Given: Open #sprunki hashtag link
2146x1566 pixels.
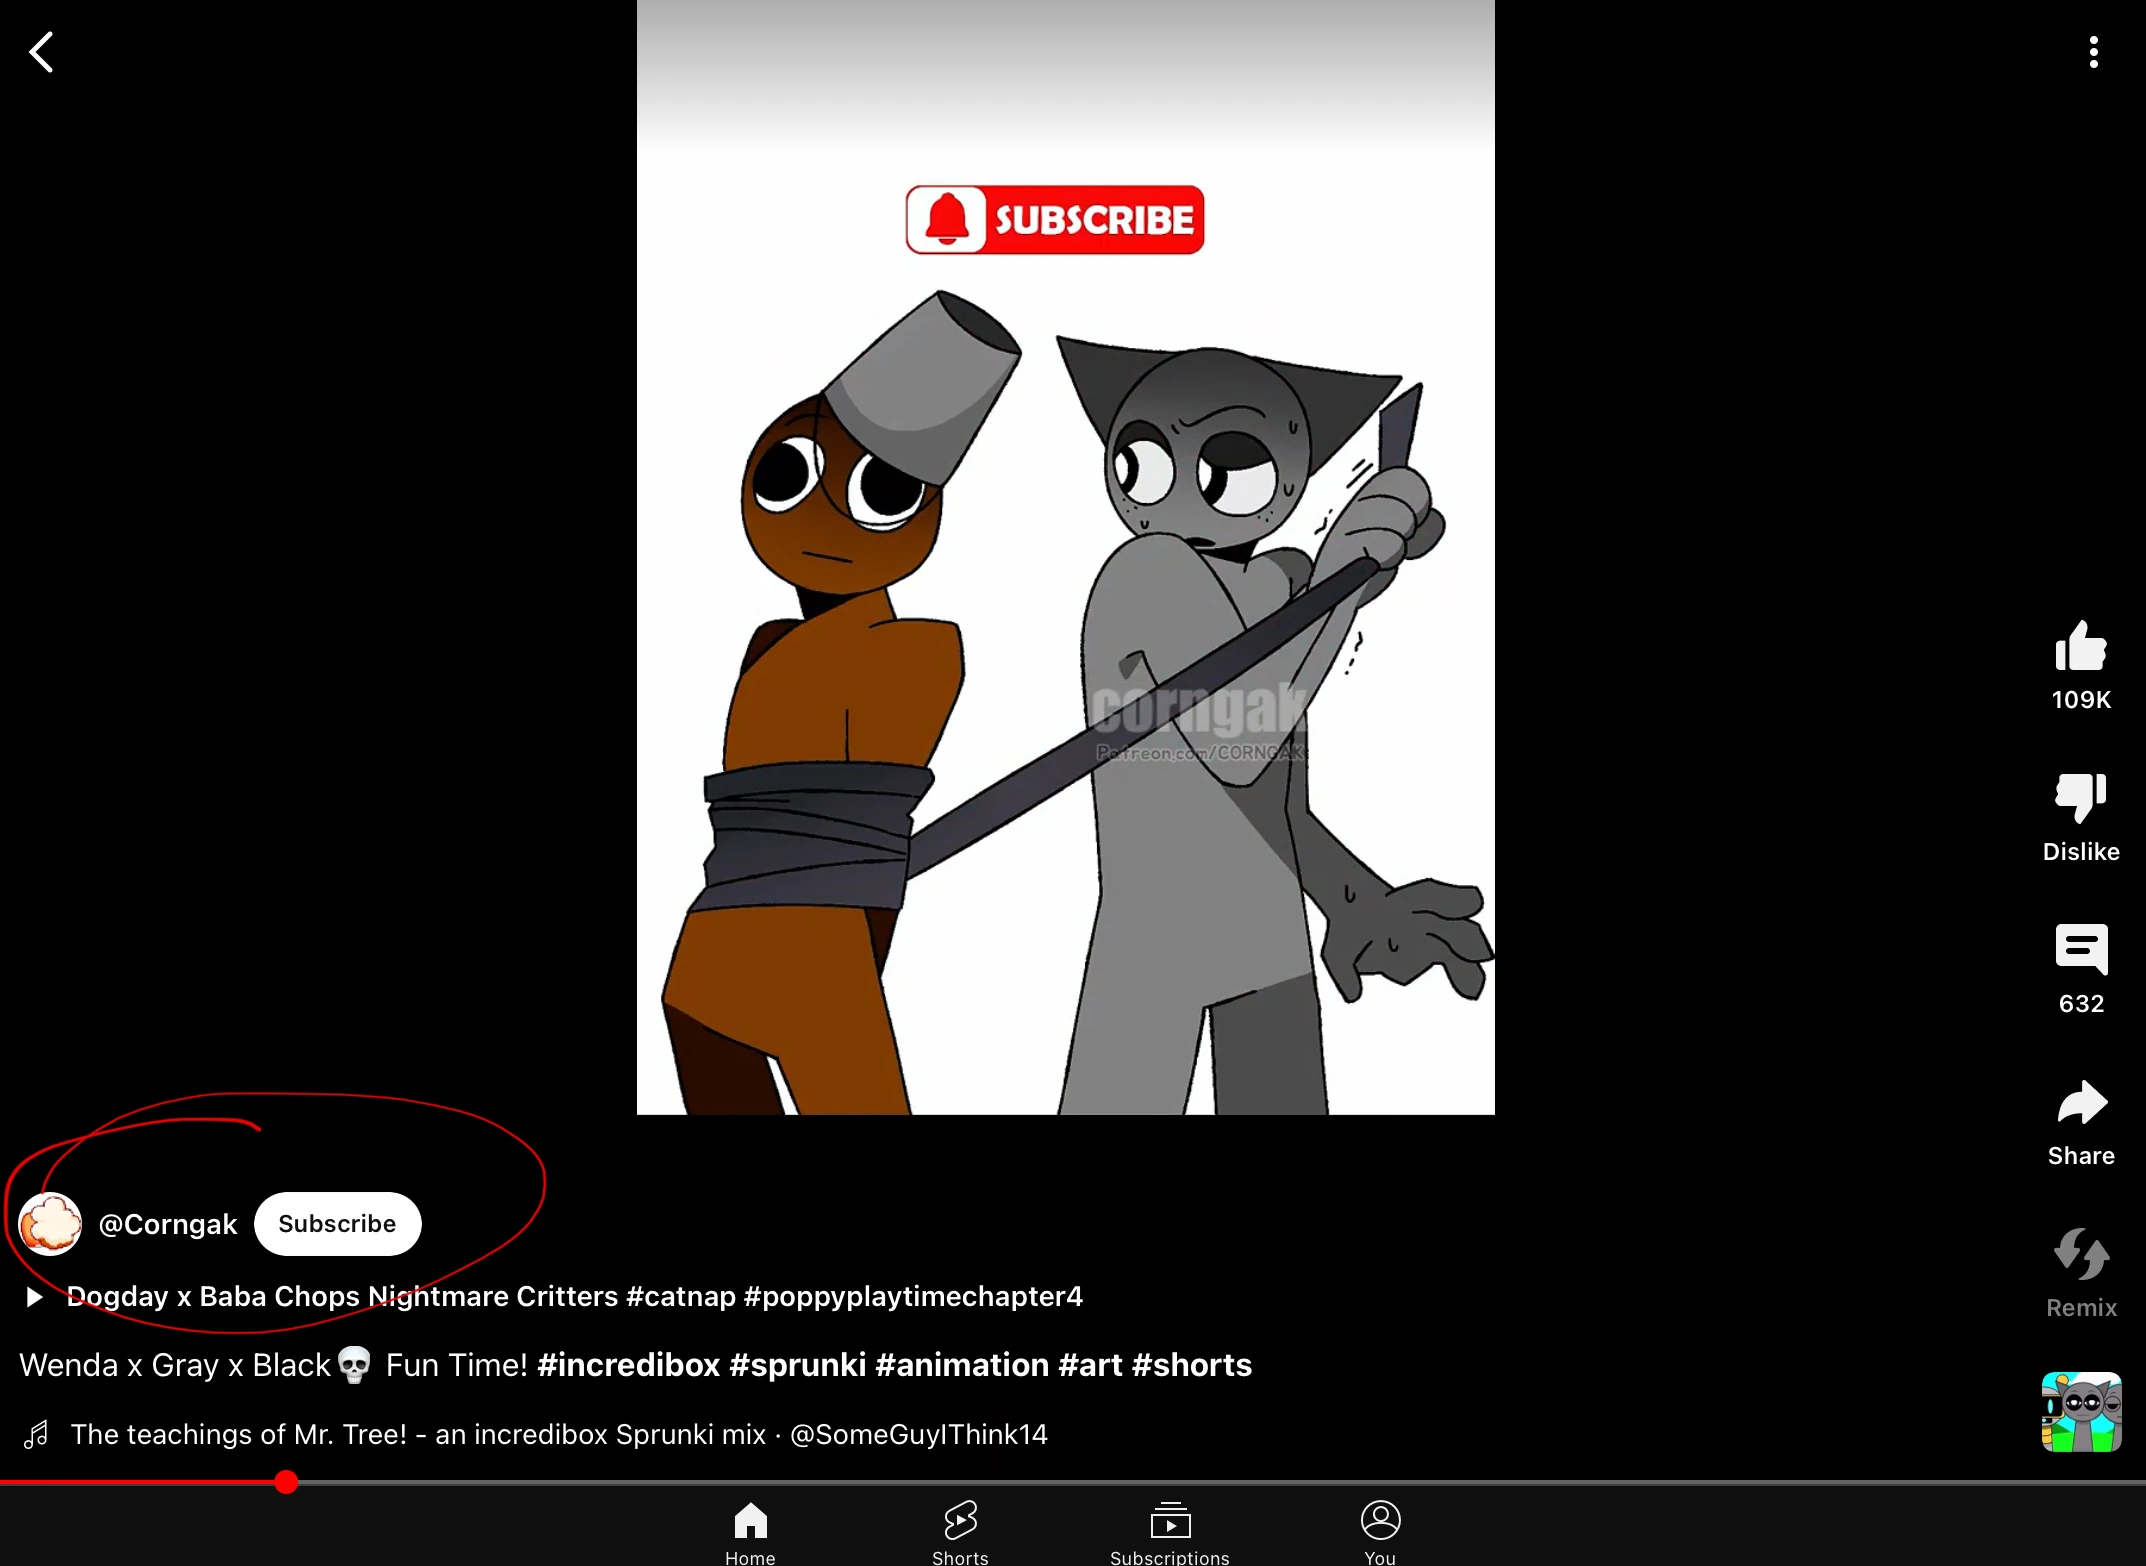Looking at the screenshot, I should [x=797, y=1365].
